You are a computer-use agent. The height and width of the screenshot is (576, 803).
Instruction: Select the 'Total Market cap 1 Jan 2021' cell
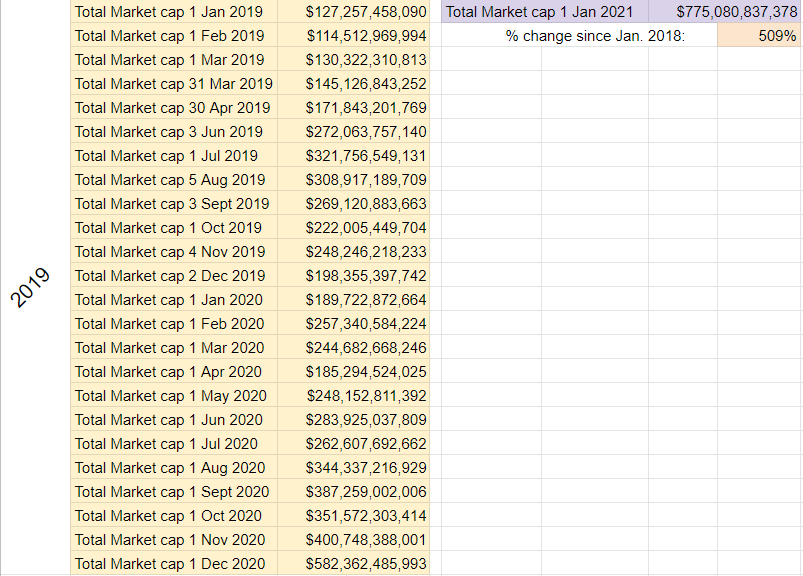click(x=545, y=11)
